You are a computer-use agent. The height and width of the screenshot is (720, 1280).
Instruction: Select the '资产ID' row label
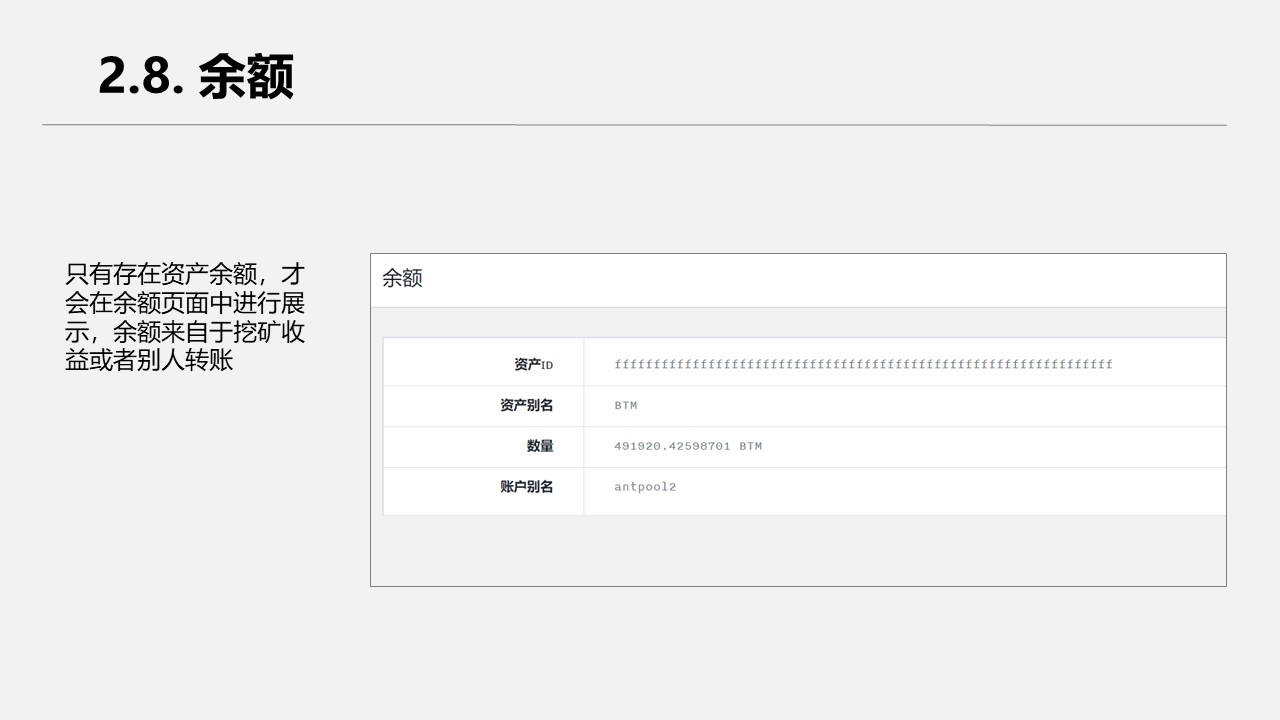coord(533,365)
